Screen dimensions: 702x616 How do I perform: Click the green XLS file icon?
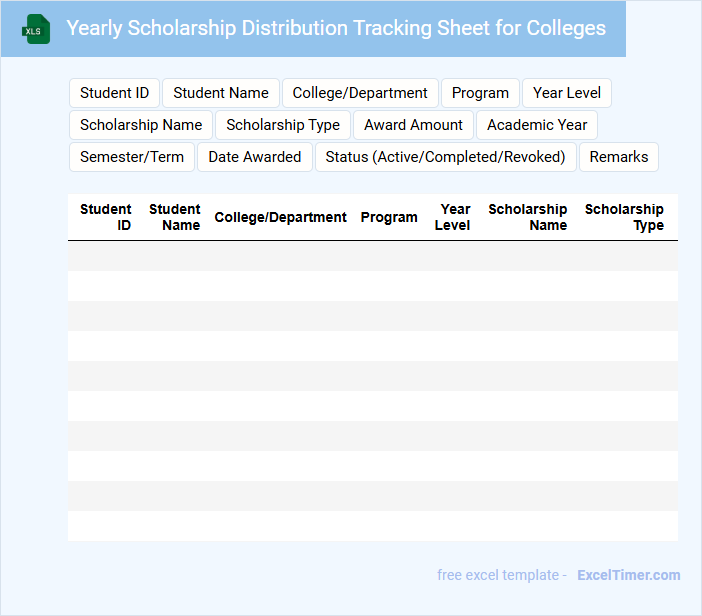tap(37, 29)
